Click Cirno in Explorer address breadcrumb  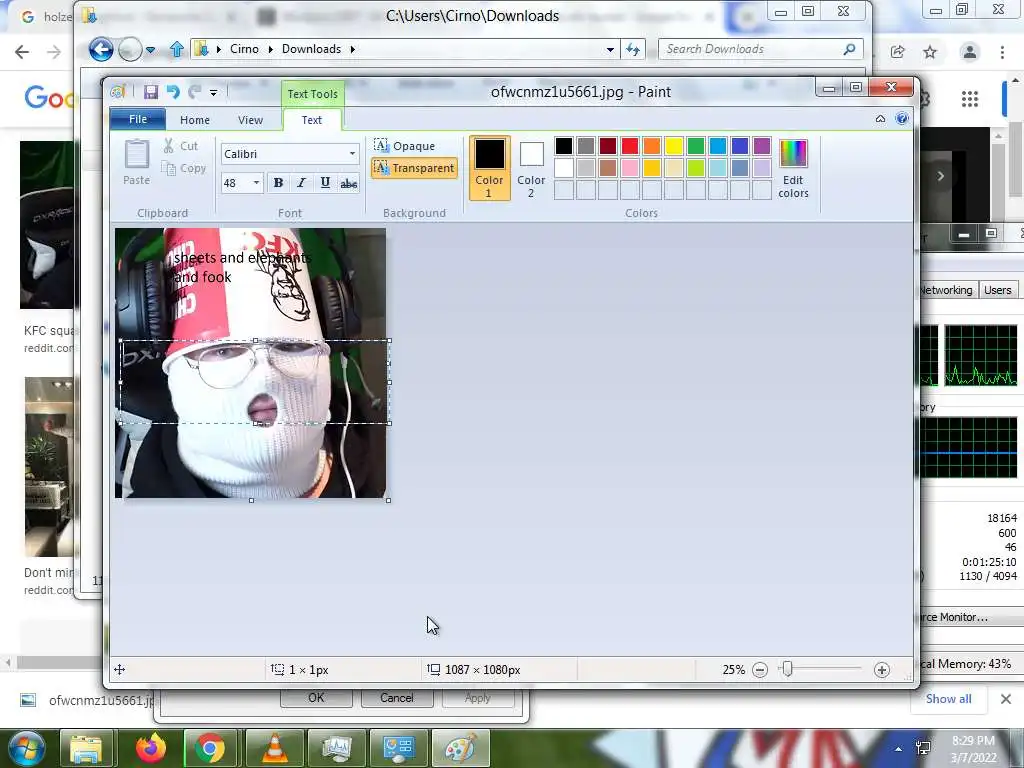click(244, 49)
